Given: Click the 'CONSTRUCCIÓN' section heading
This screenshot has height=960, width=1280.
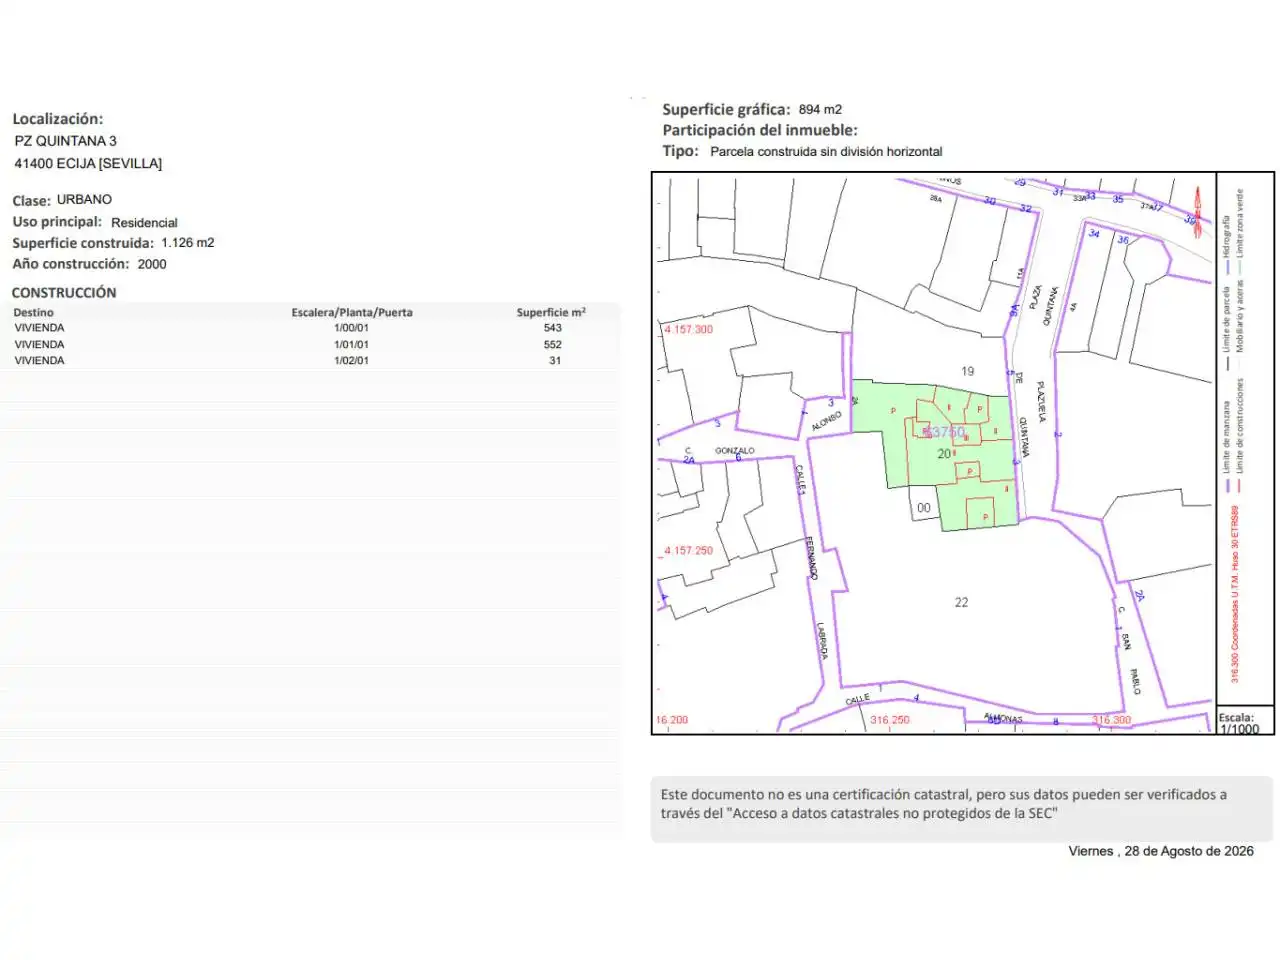Looking at the screenshot, I should [64, 292].
